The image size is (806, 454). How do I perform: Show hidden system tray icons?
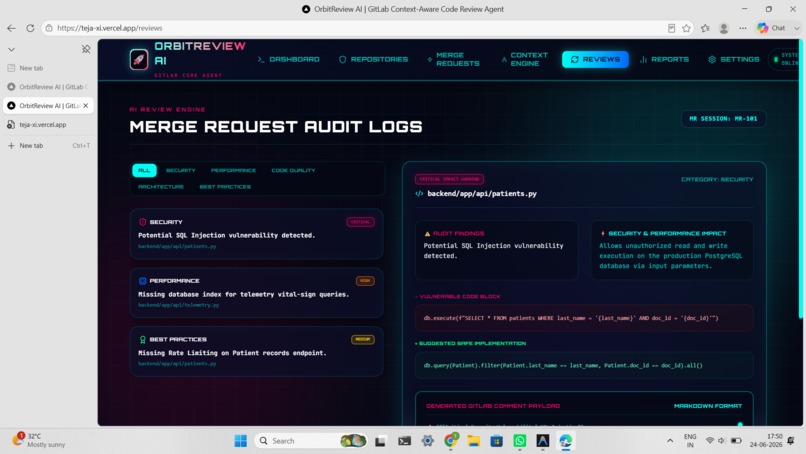670,441
